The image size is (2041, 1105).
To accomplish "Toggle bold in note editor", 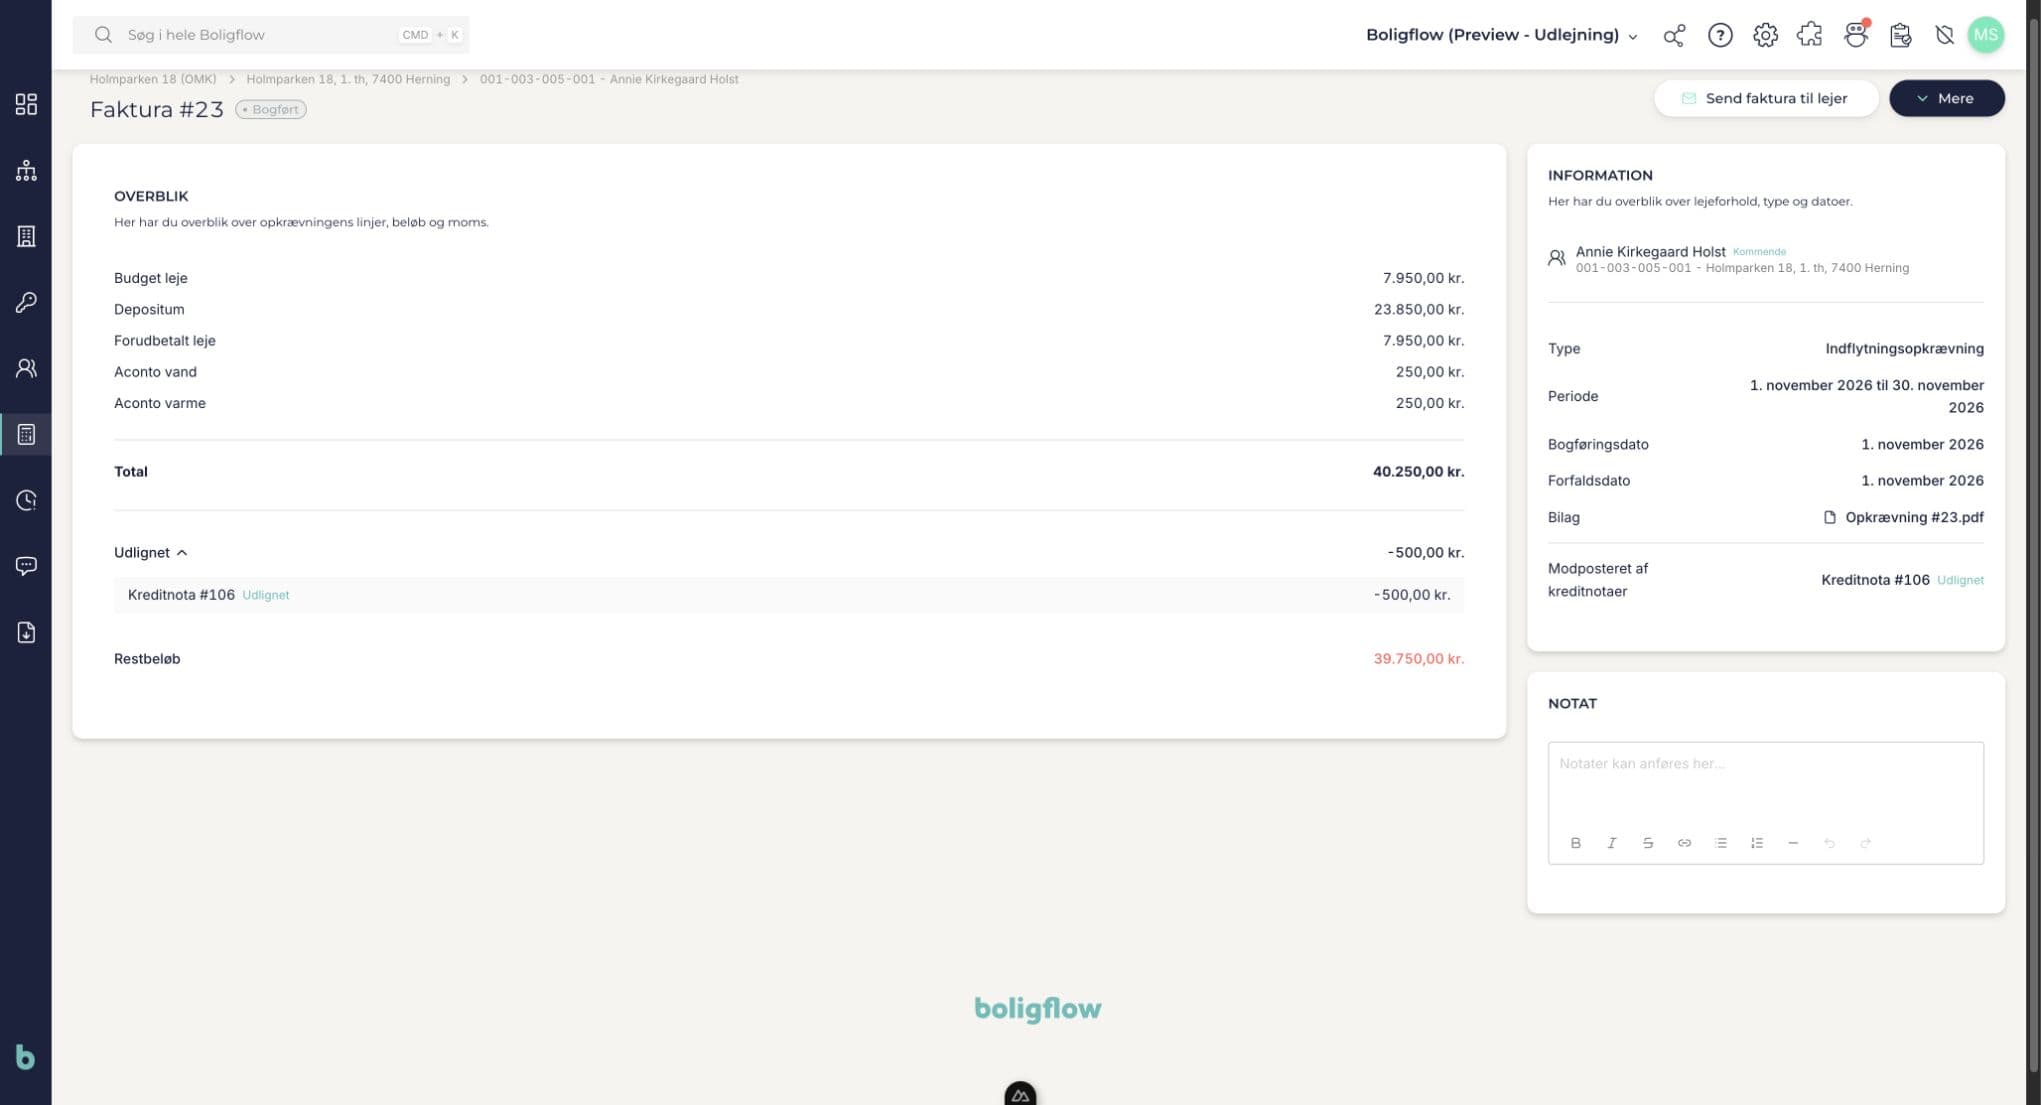I will pyautogui.click(x=1575, y=843).
